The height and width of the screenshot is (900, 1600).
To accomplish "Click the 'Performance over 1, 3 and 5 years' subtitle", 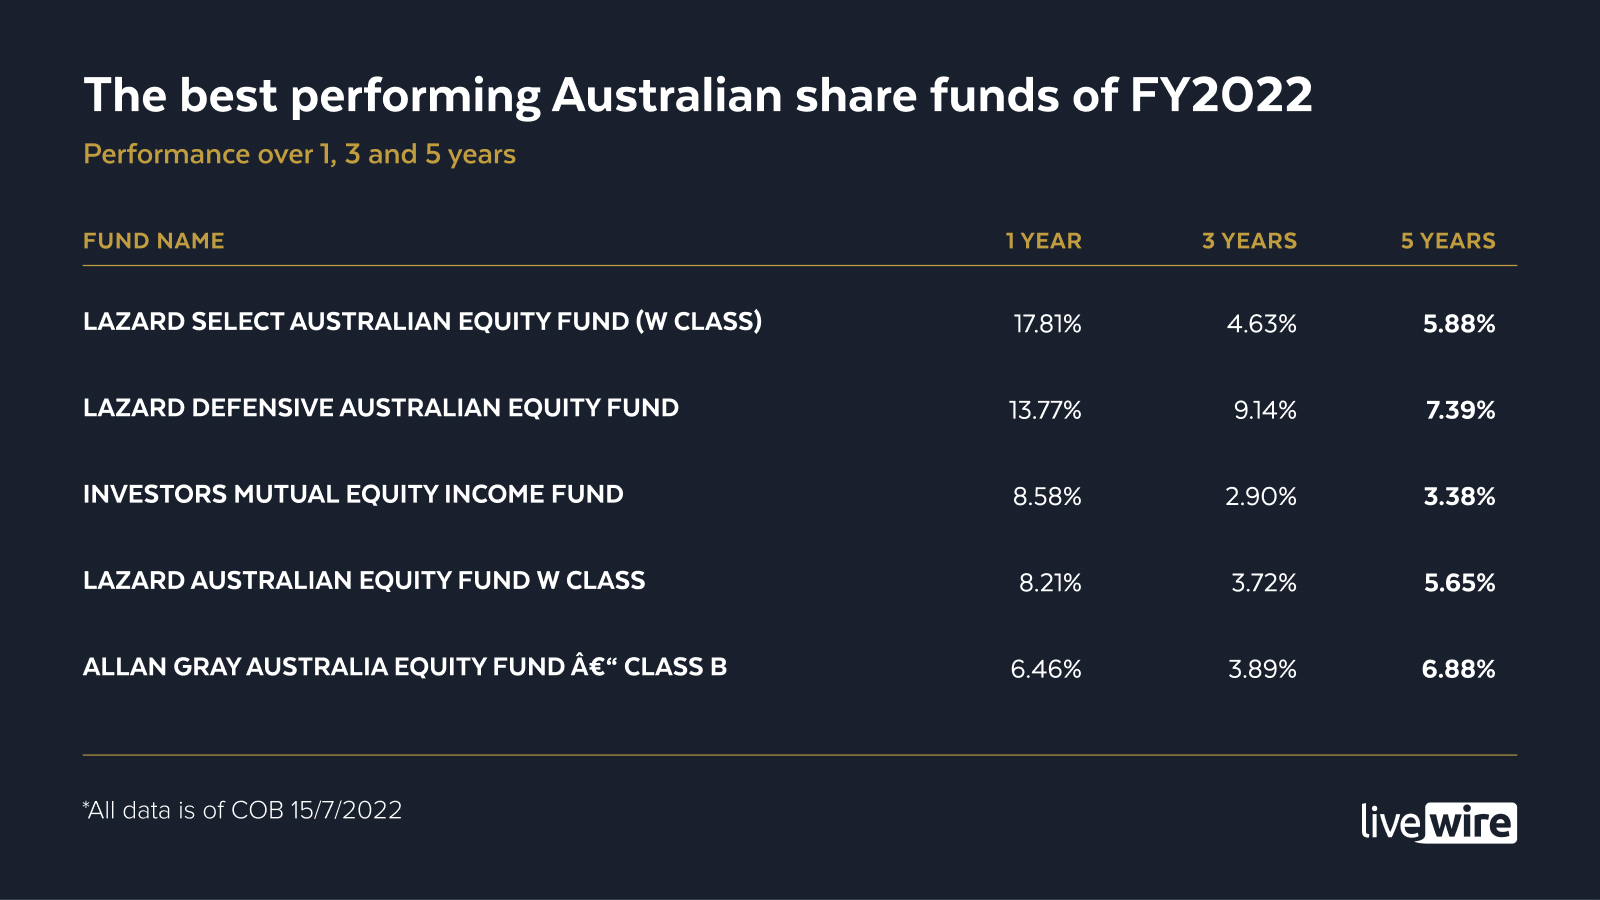I will (x=300, y=154).
